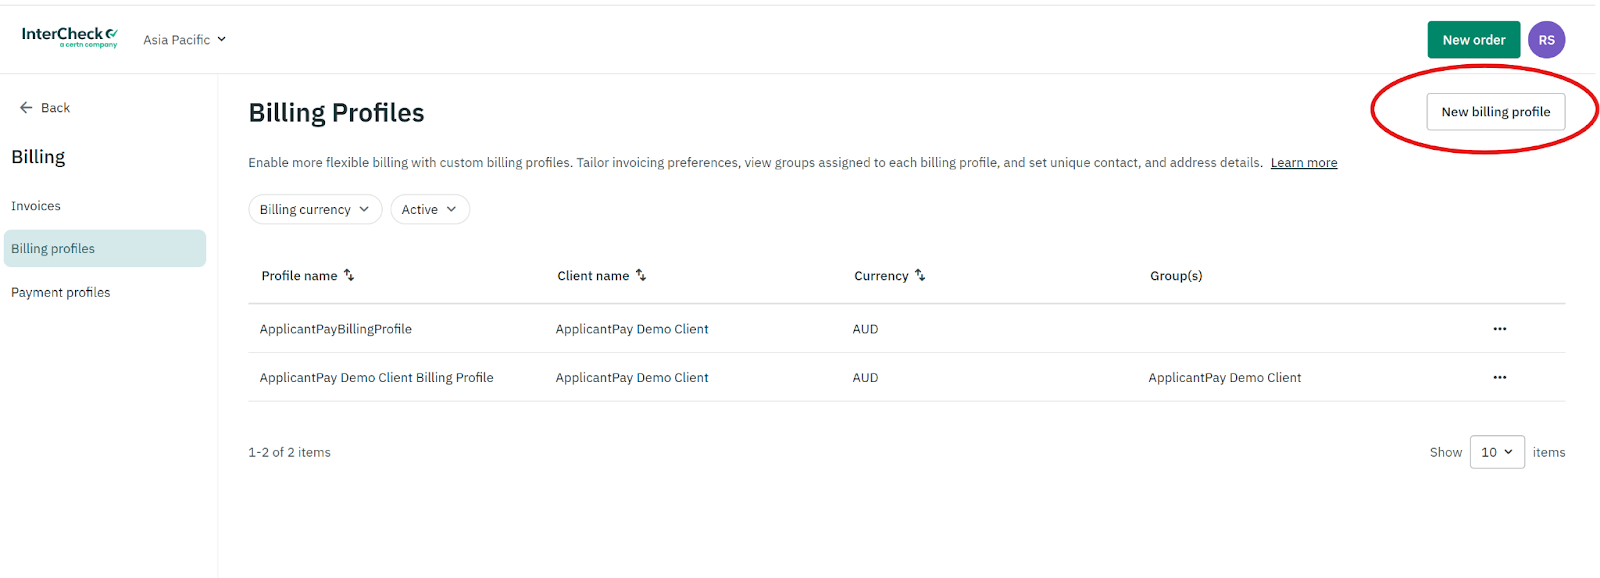Open the Active status filter

tap(430, 209)
